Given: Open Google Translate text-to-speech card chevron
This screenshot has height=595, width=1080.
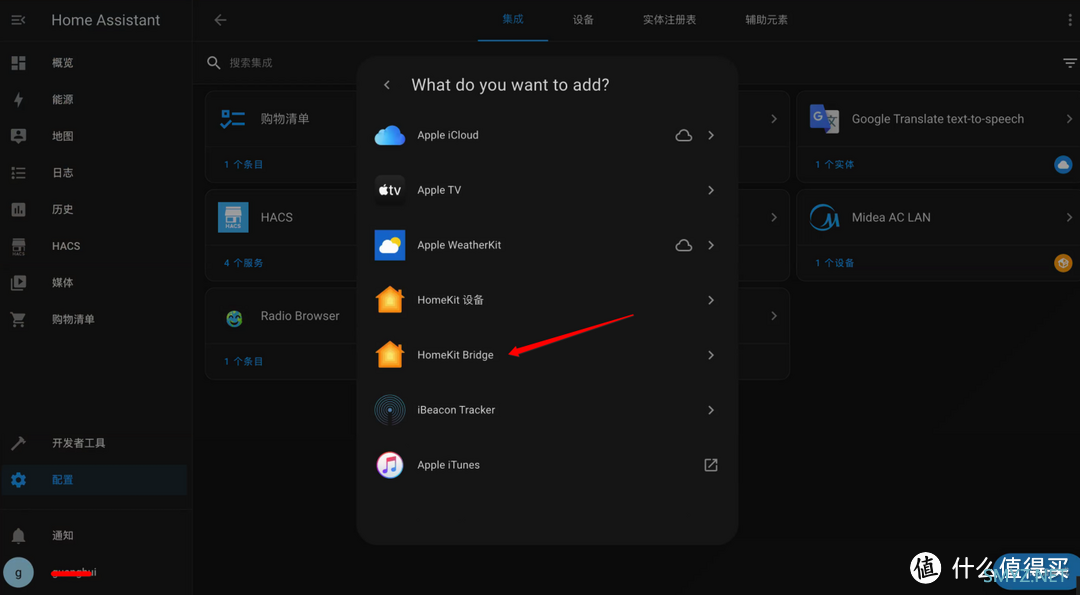Looking at the screenshot, I should 1069,118.
